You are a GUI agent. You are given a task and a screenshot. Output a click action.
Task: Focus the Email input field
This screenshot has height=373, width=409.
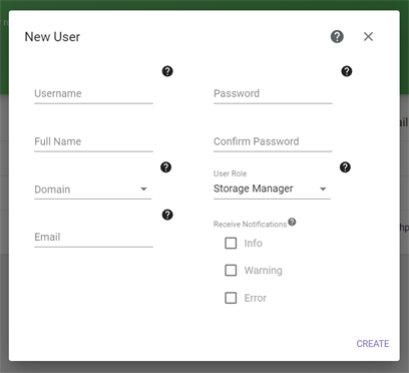coord(94,237)
